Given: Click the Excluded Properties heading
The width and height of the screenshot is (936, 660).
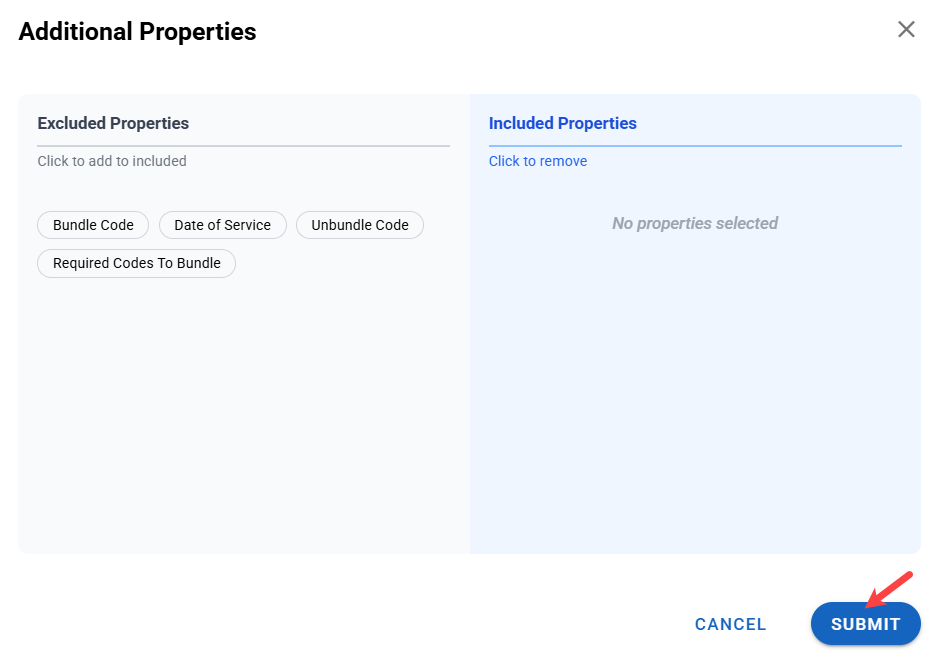Looking at the screenshot, I should click(113, 124).
